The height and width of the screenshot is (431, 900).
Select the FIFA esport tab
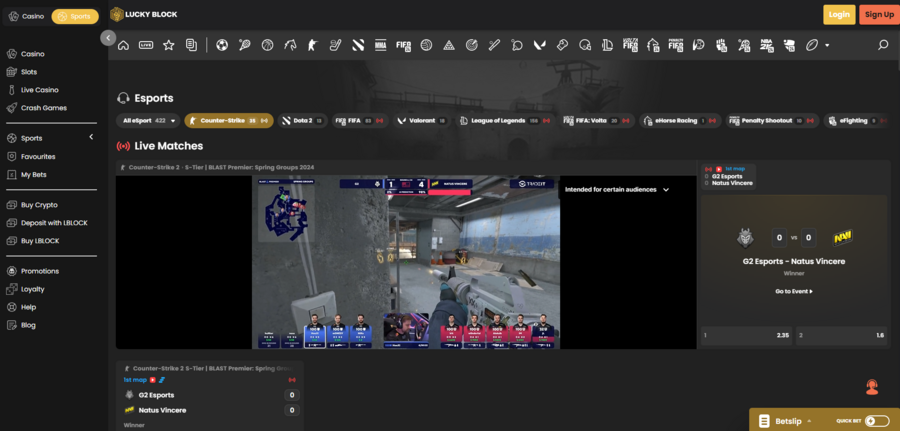[360, 121]
